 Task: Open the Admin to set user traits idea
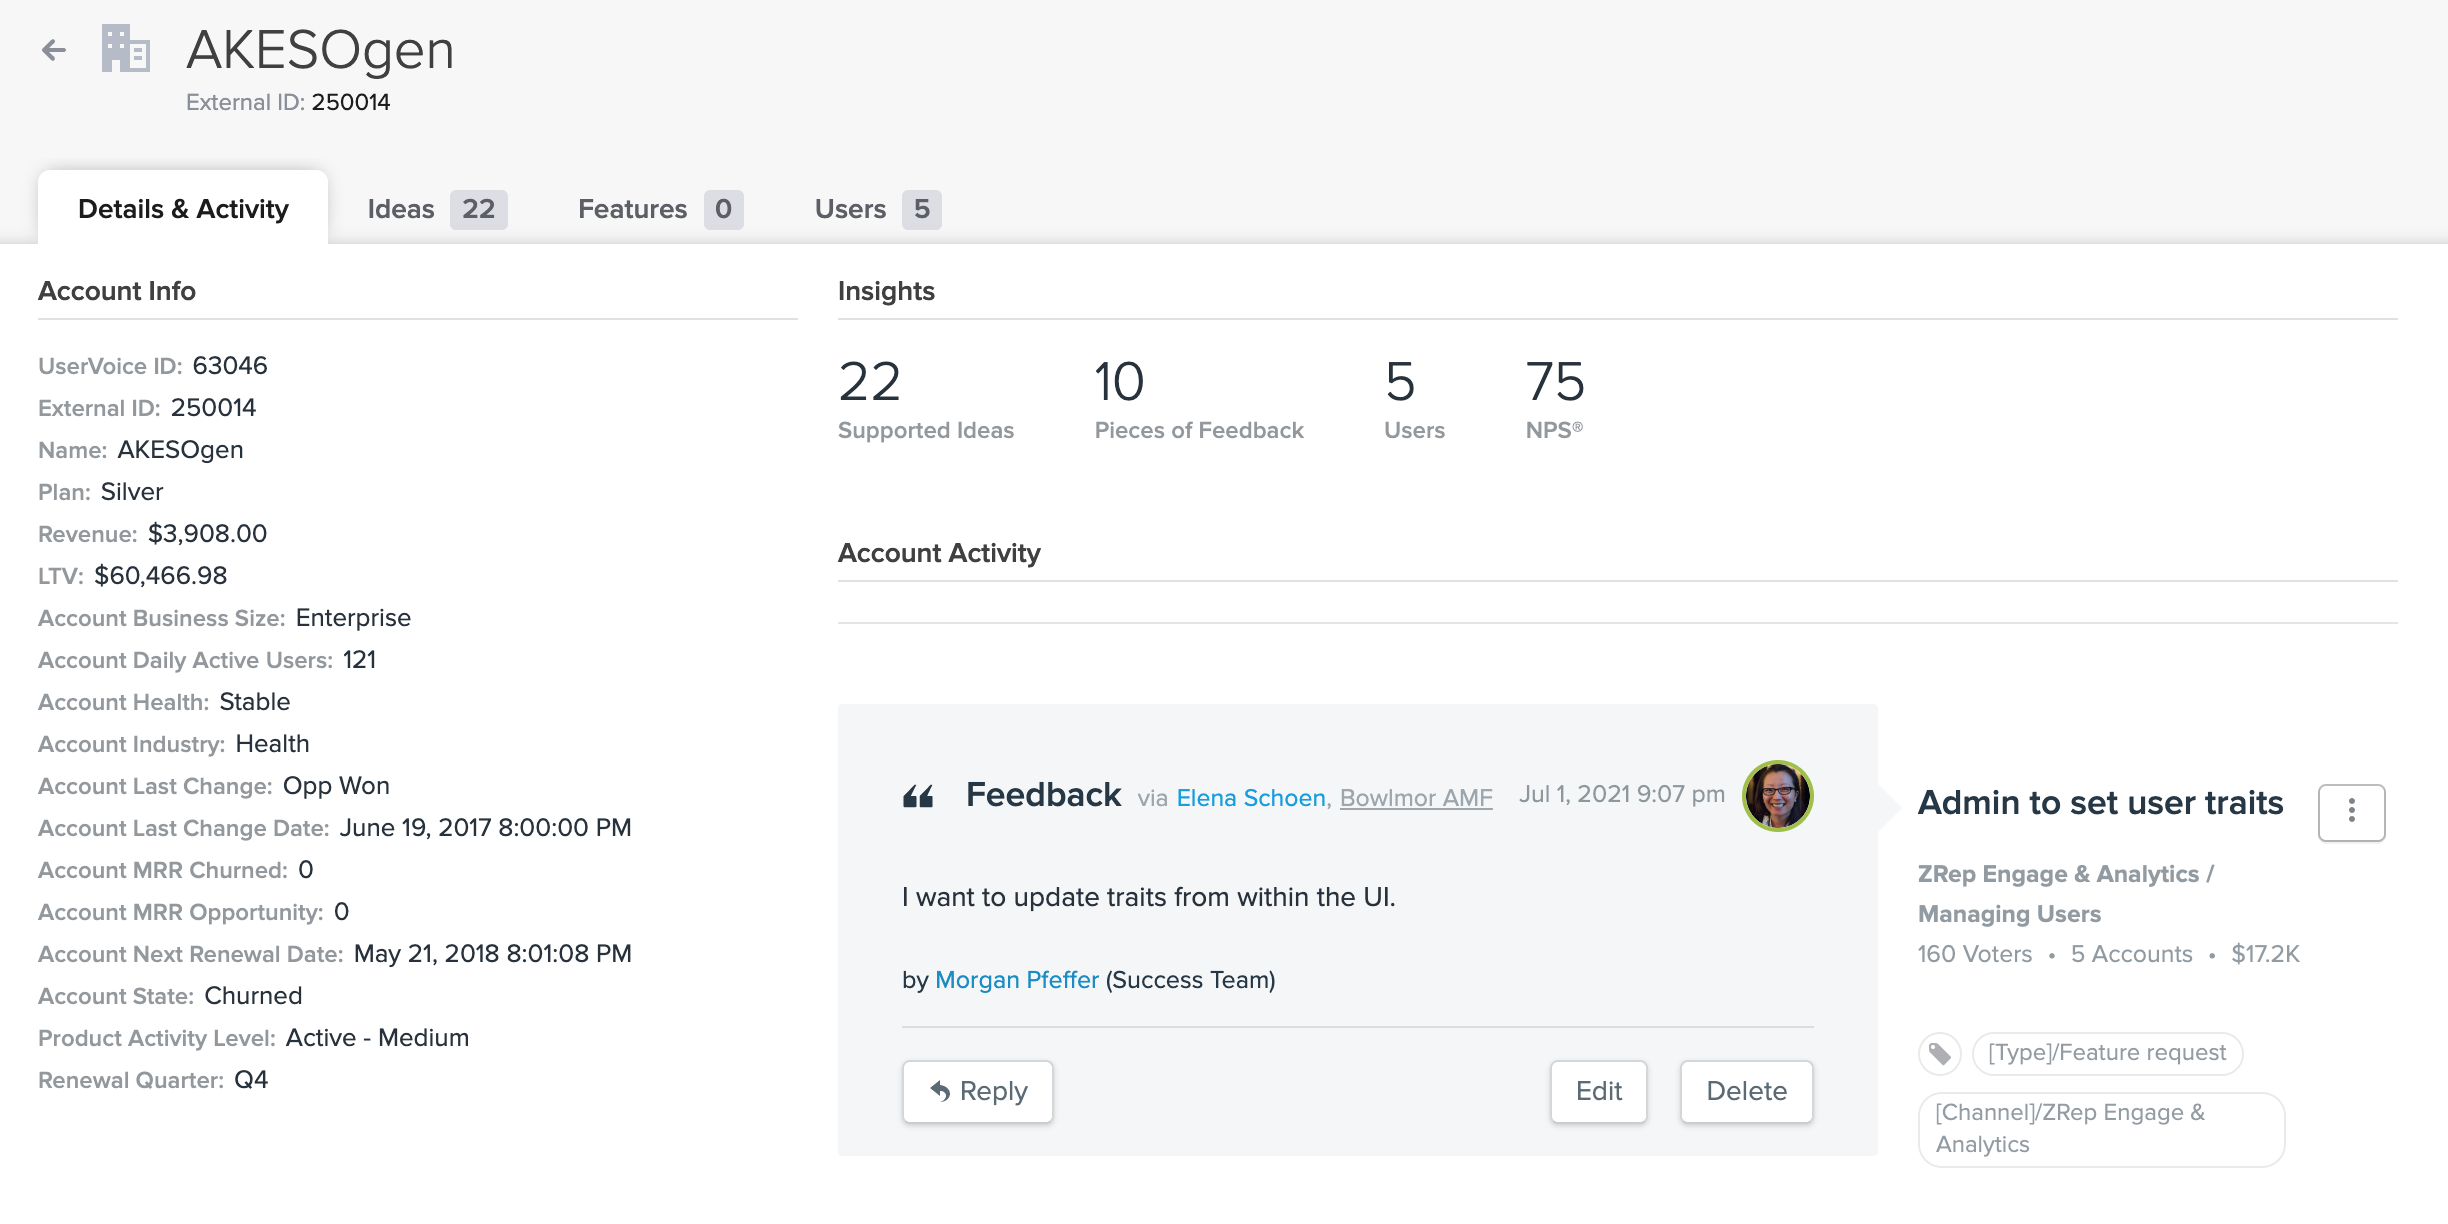click(2100, 803)
